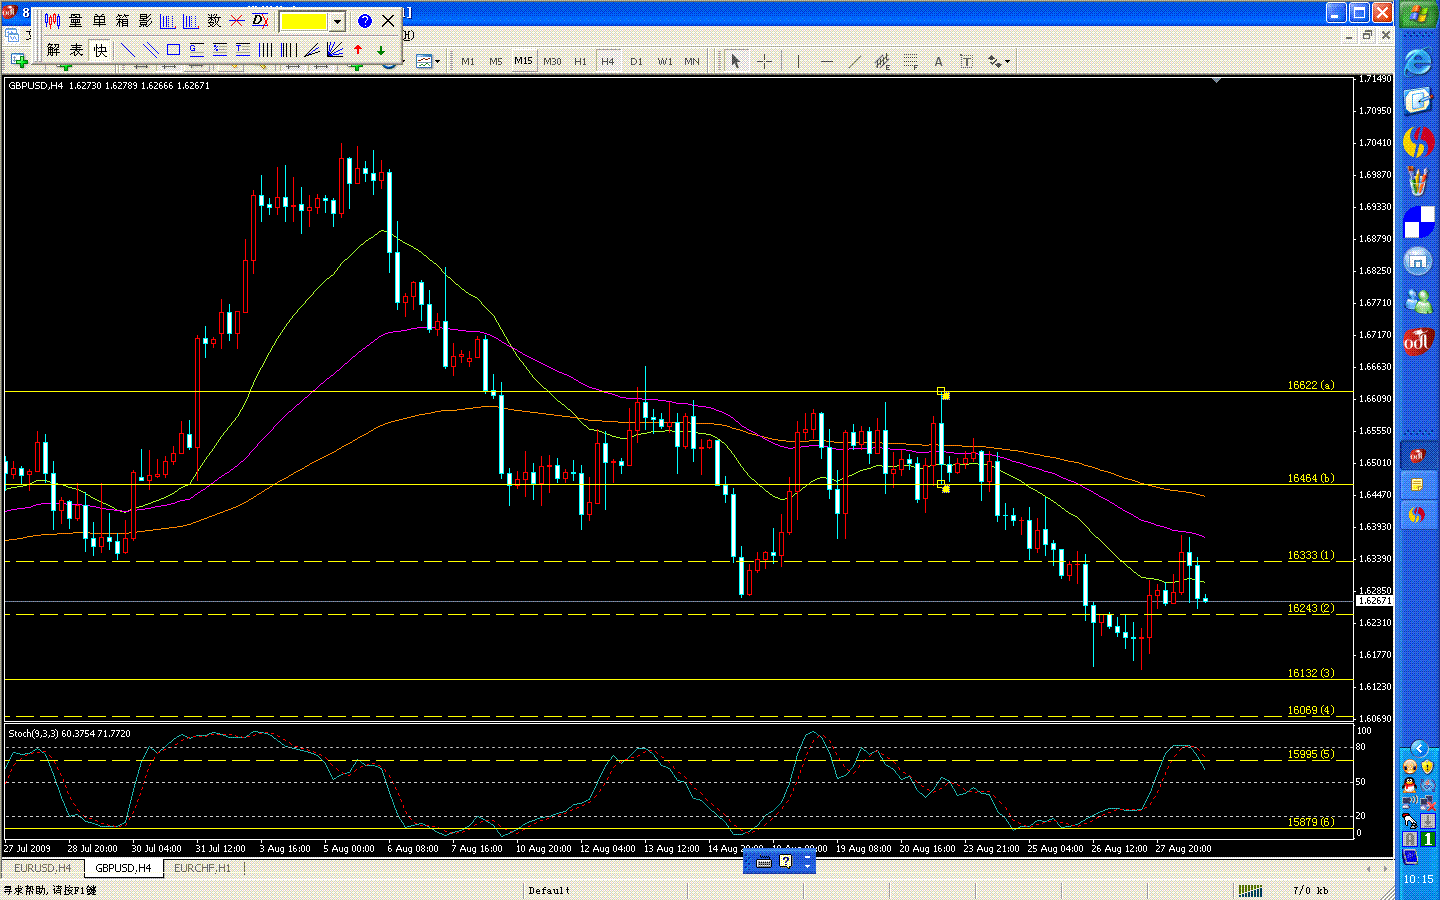Screen dimensions: 1440x900
Task: Switch to the EURCHF,H1 chart tab
Action: click(x=202, y=868)
